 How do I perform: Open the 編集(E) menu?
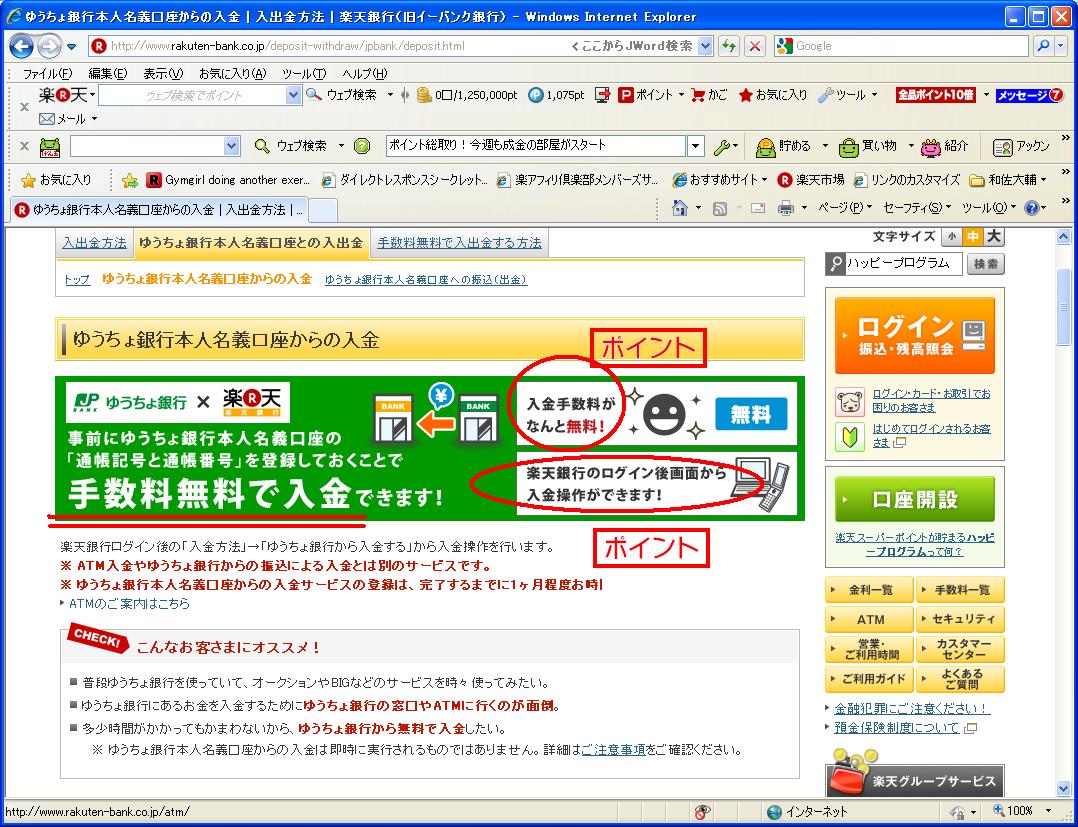(x=108, y=74)
